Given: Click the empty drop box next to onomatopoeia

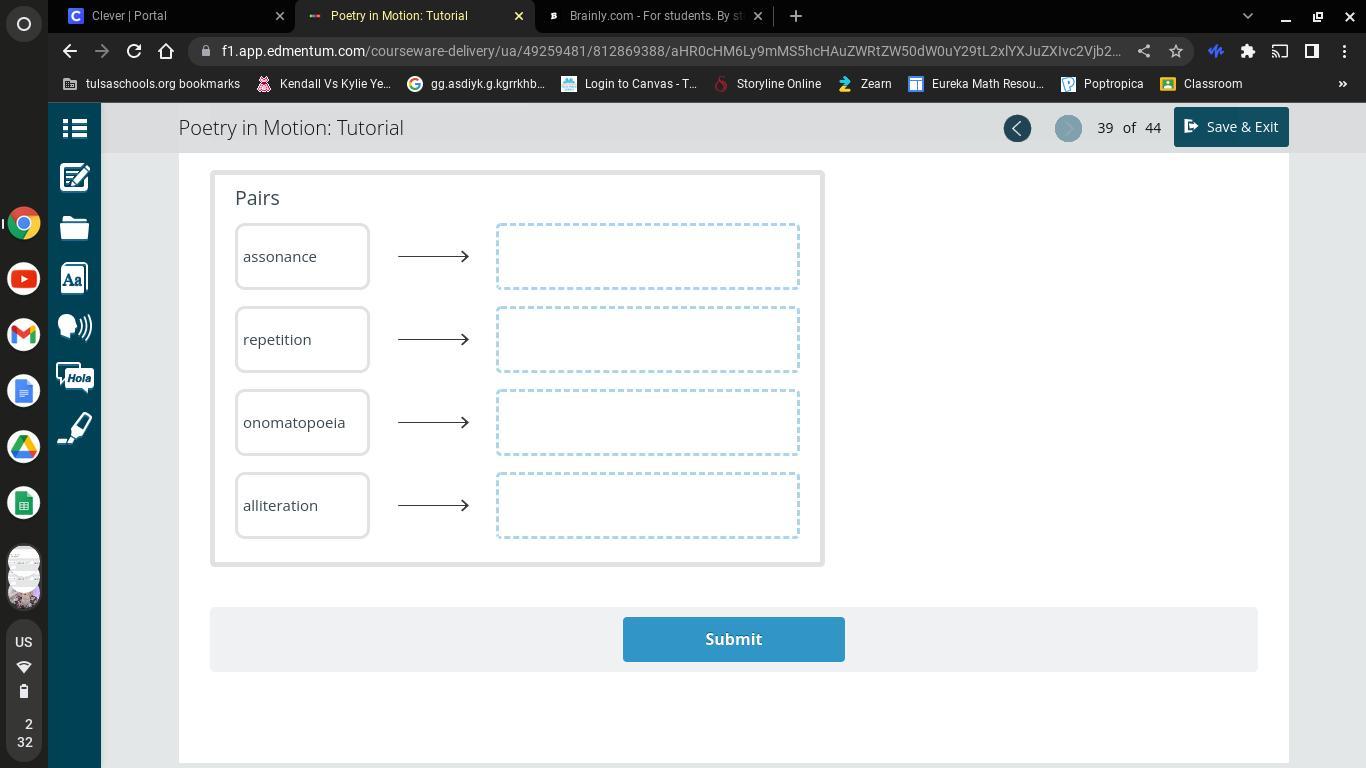Looking at the screenshot, I should tap(648, 423).
